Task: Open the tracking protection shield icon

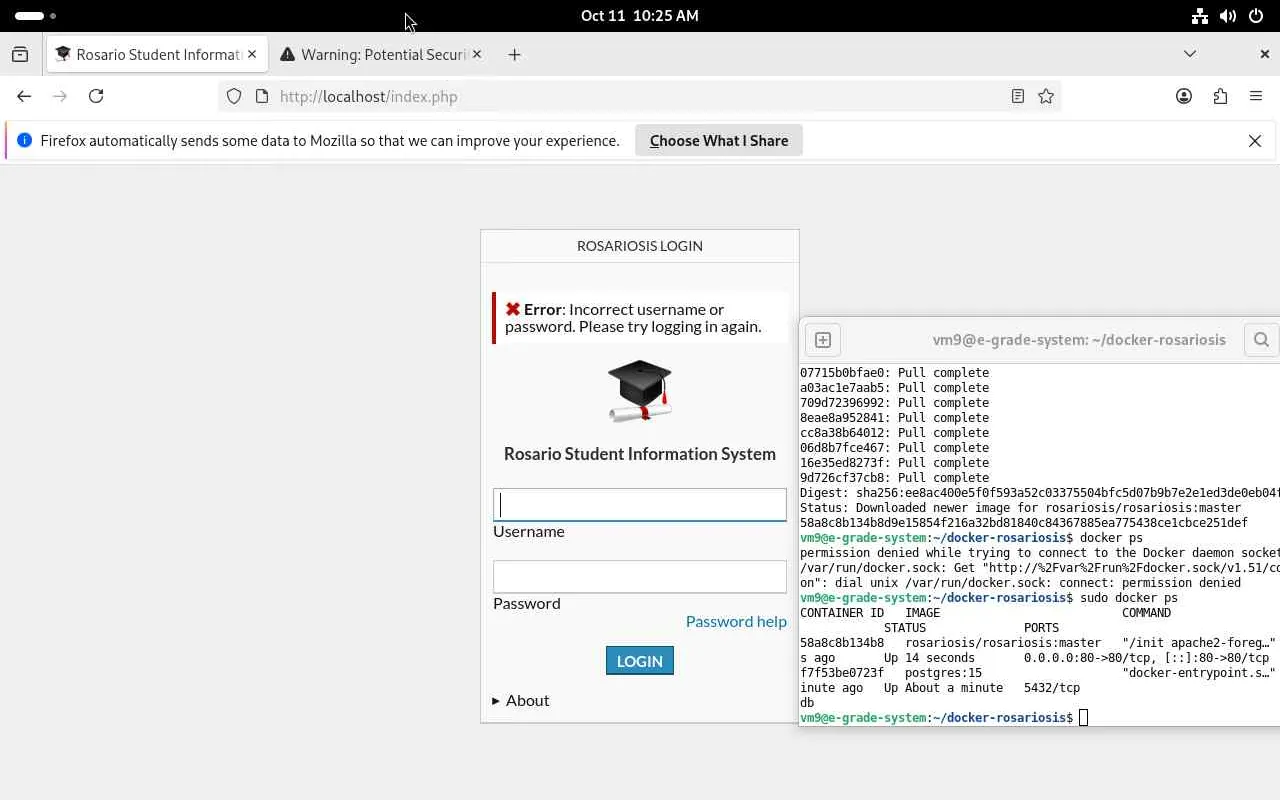Action: point(234,96)
